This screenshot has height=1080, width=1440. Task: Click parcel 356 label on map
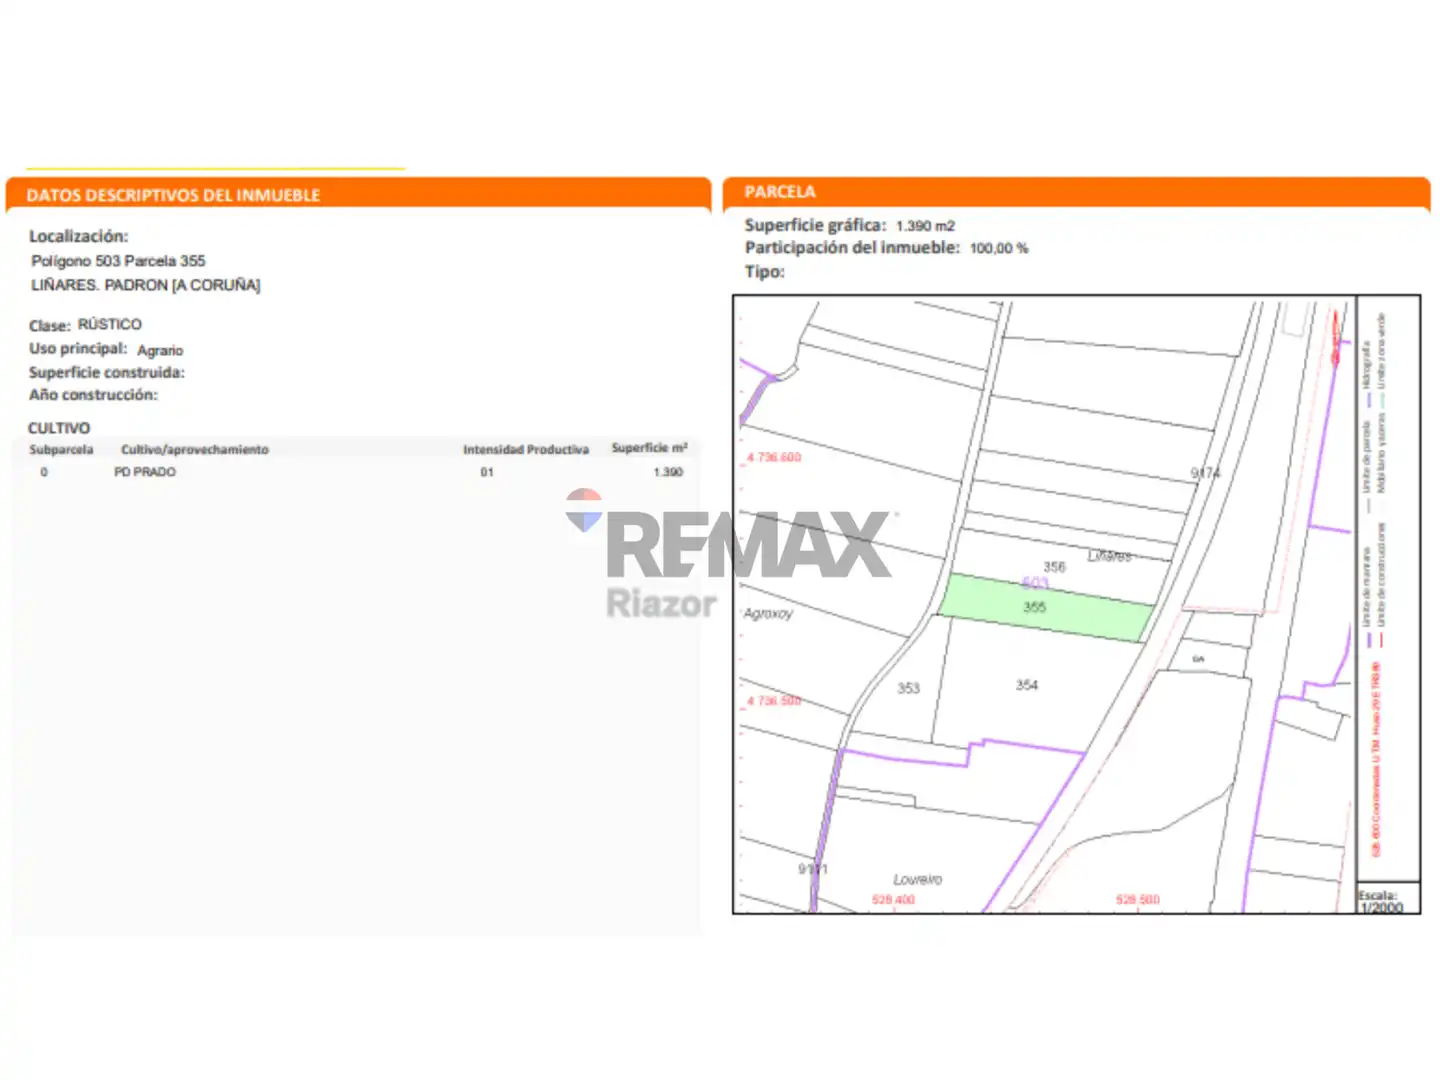click(x=1055, y=567)
